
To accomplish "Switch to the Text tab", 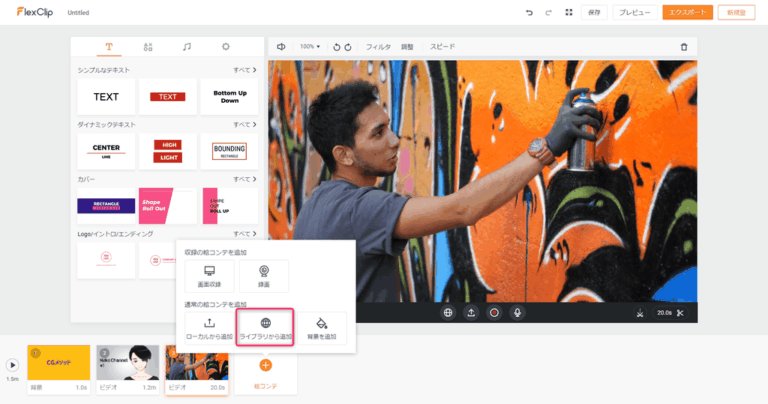I will coord(109,47).
